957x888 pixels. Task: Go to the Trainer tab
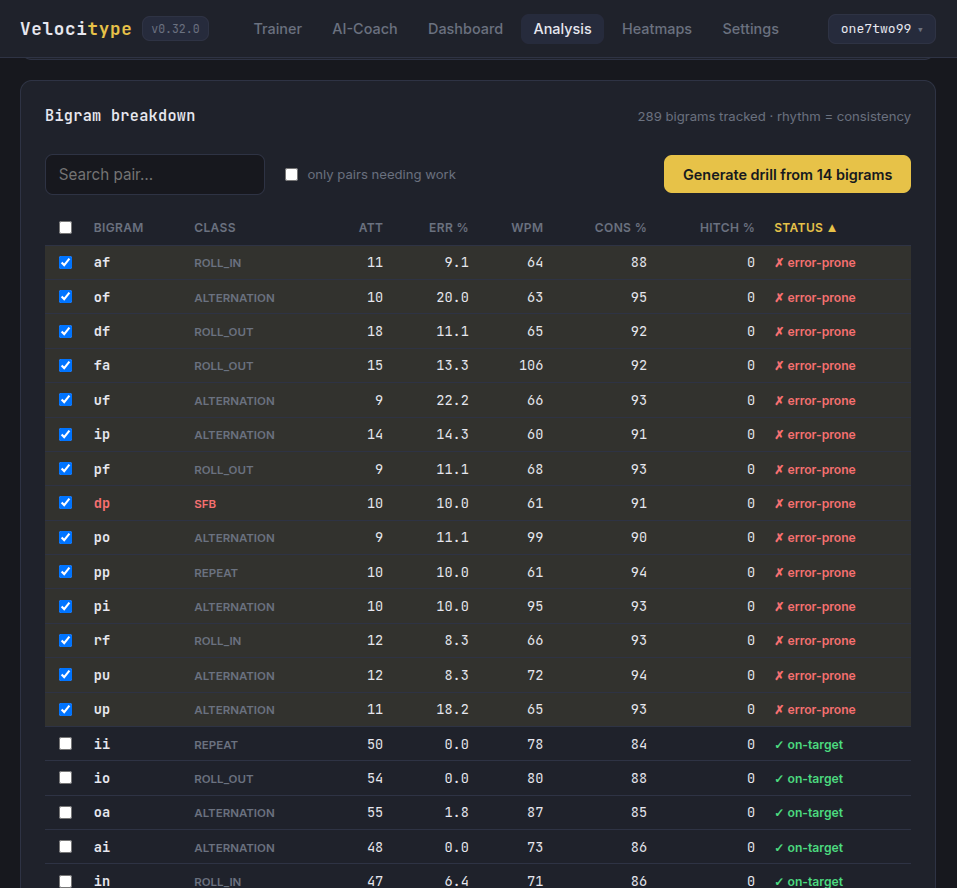(x=278, y=29)
